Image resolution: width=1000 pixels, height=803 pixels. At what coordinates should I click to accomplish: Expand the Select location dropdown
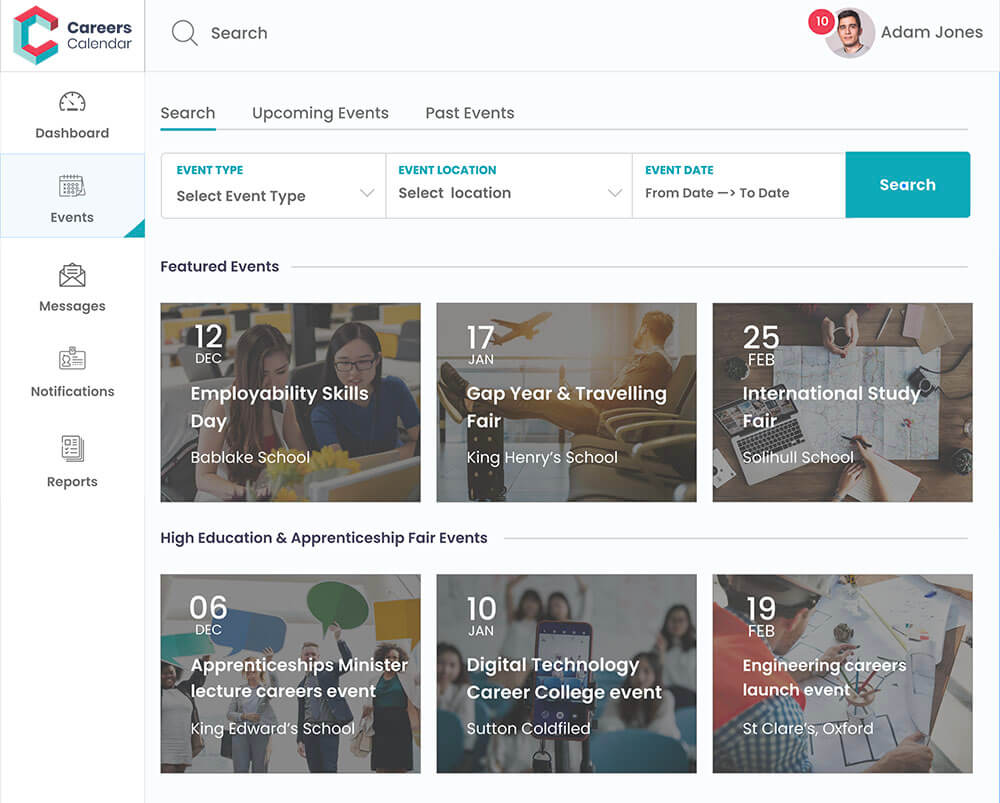click(x=509, y=186)
